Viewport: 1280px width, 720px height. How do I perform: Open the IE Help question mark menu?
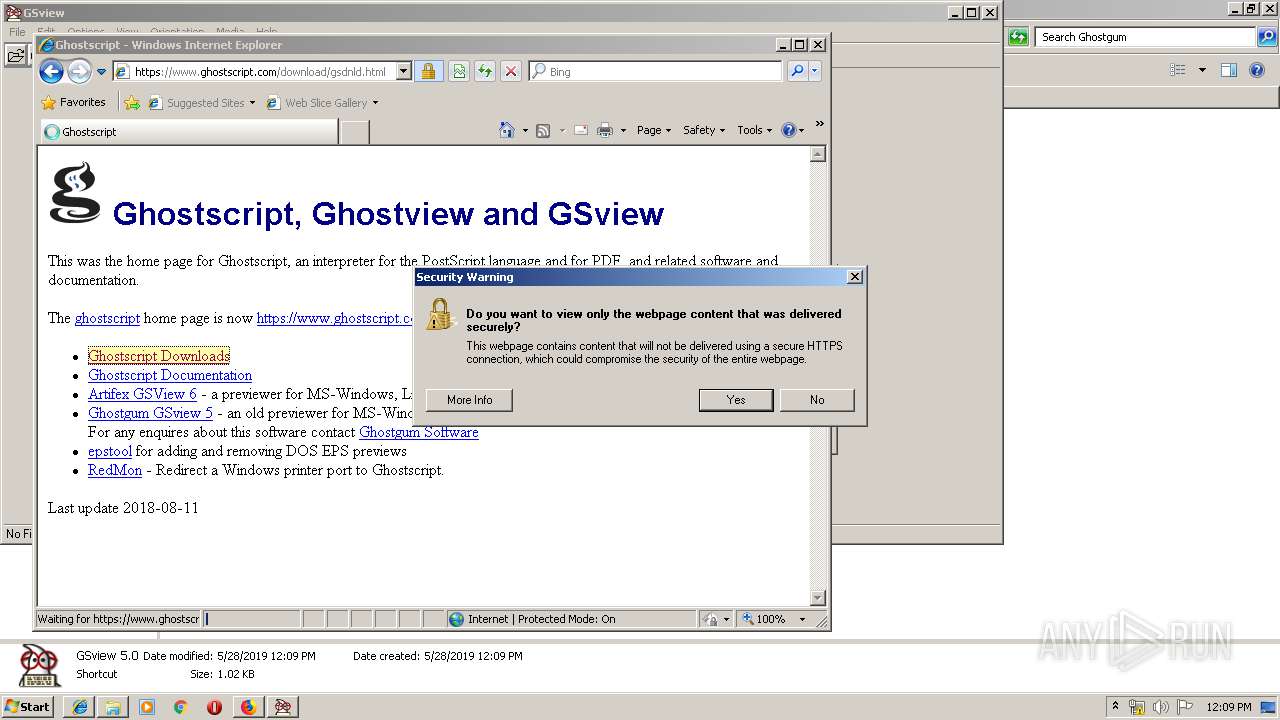tap(792, 130)
